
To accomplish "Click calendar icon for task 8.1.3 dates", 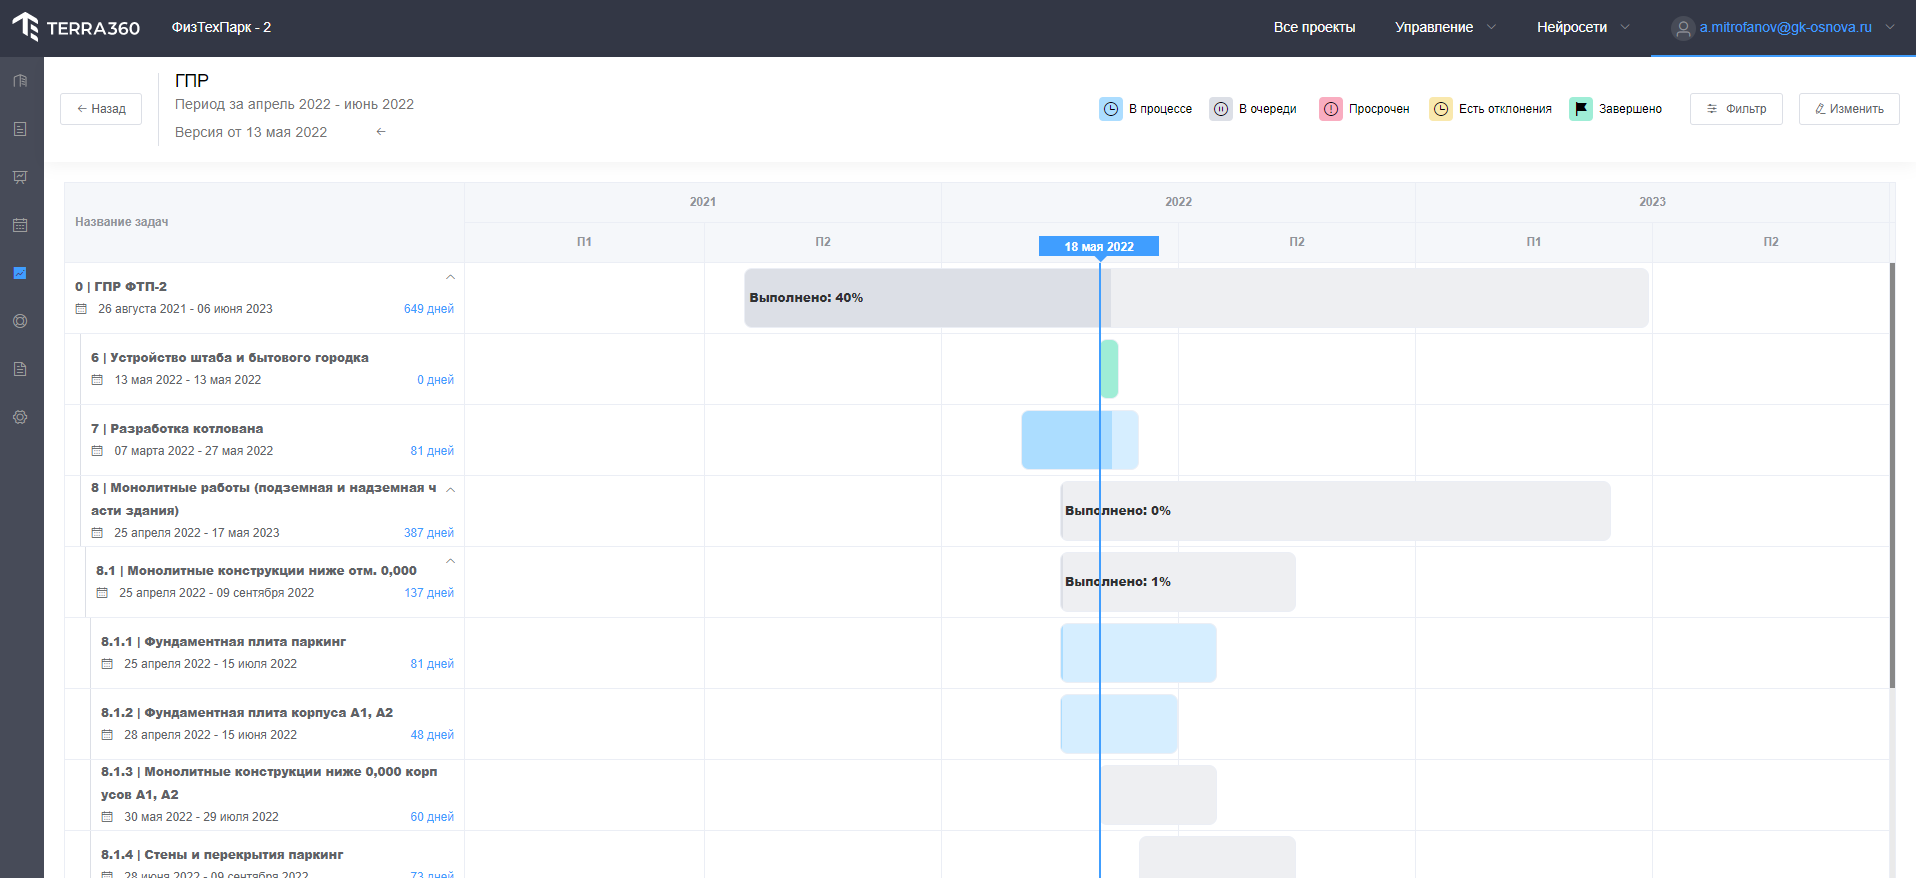I will 107,817.
